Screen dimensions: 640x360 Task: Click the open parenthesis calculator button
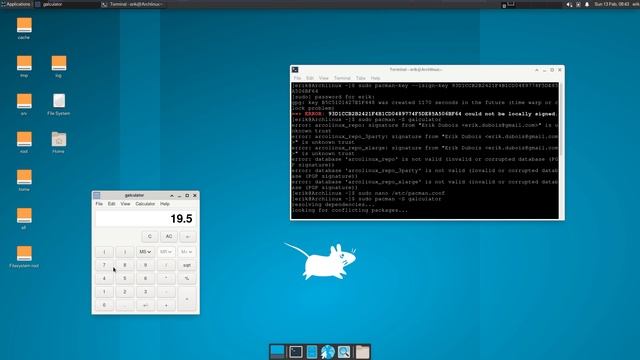(104, 252)
